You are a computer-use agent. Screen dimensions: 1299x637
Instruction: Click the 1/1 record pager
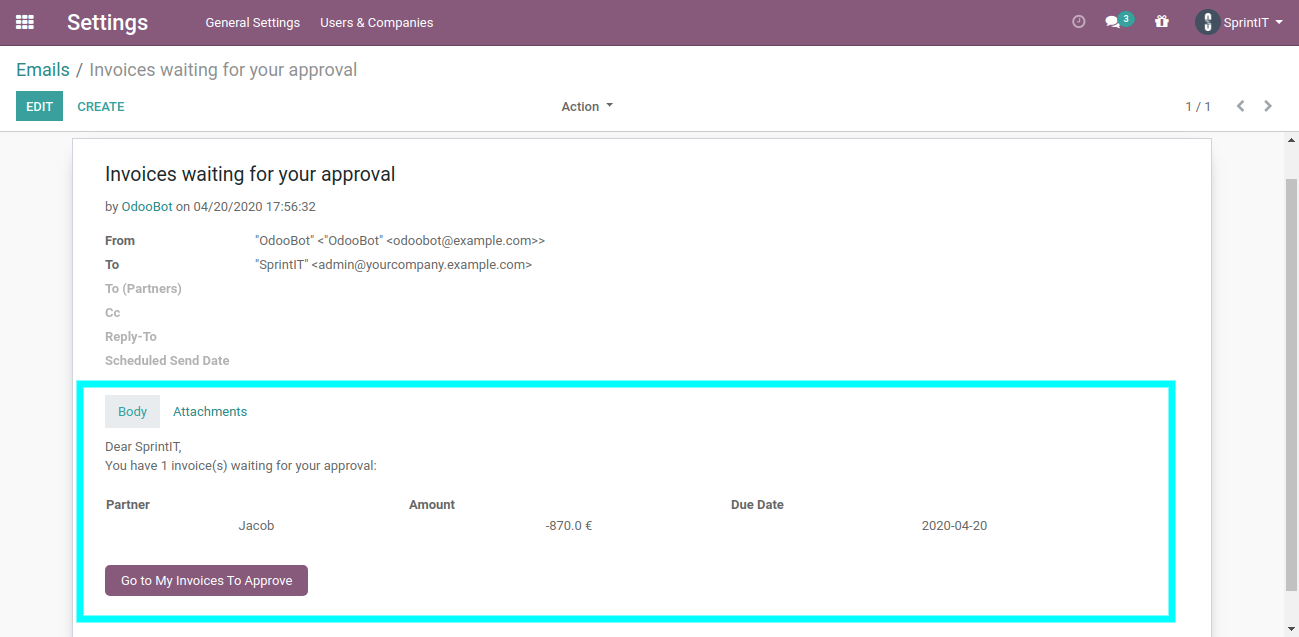tap(1197, 106)
